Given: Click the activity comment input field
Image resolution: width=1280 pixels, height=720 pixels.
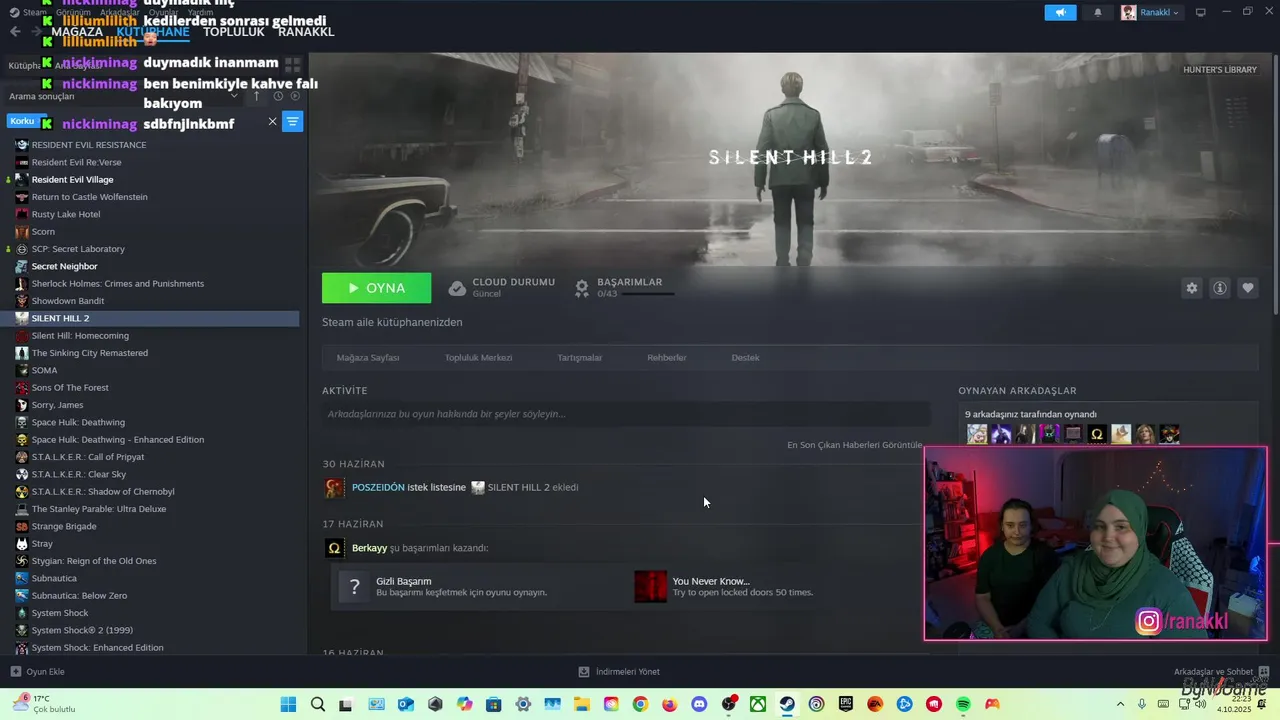Looking at the screenshot, I should [x=626, y=414].
